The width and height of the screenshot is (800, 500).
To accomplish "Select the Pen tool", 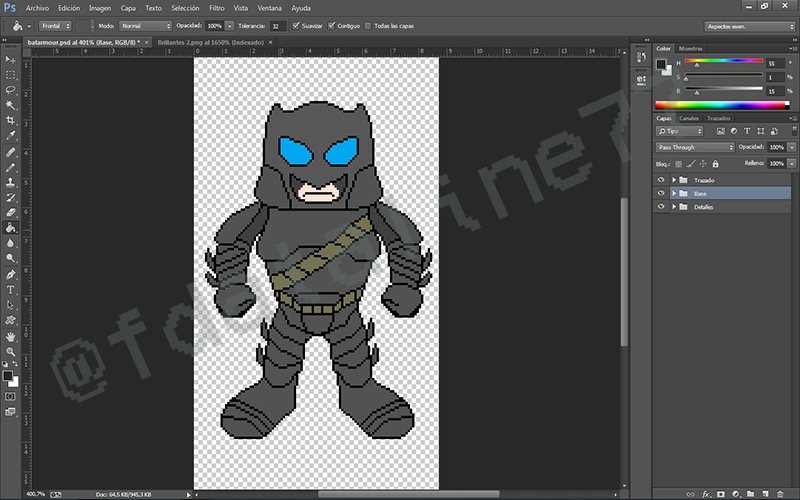I will coord(10,274).
